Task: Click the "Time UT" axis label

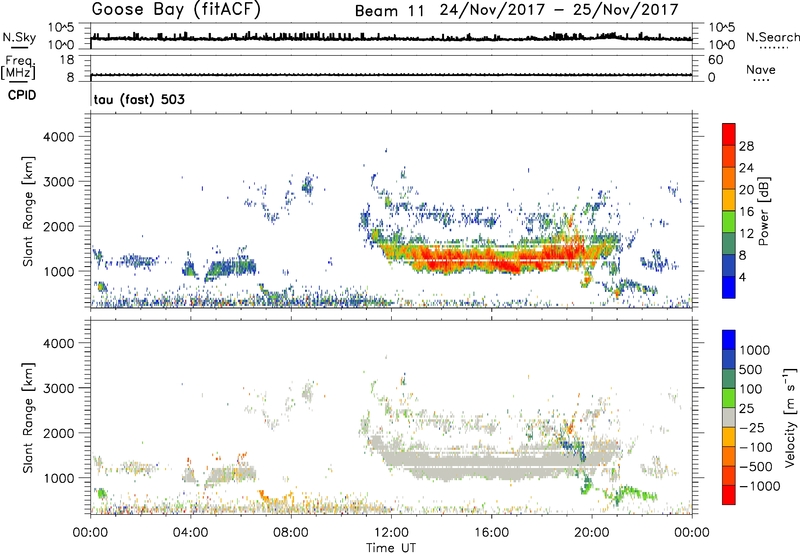Action: (x=391, y=548)
